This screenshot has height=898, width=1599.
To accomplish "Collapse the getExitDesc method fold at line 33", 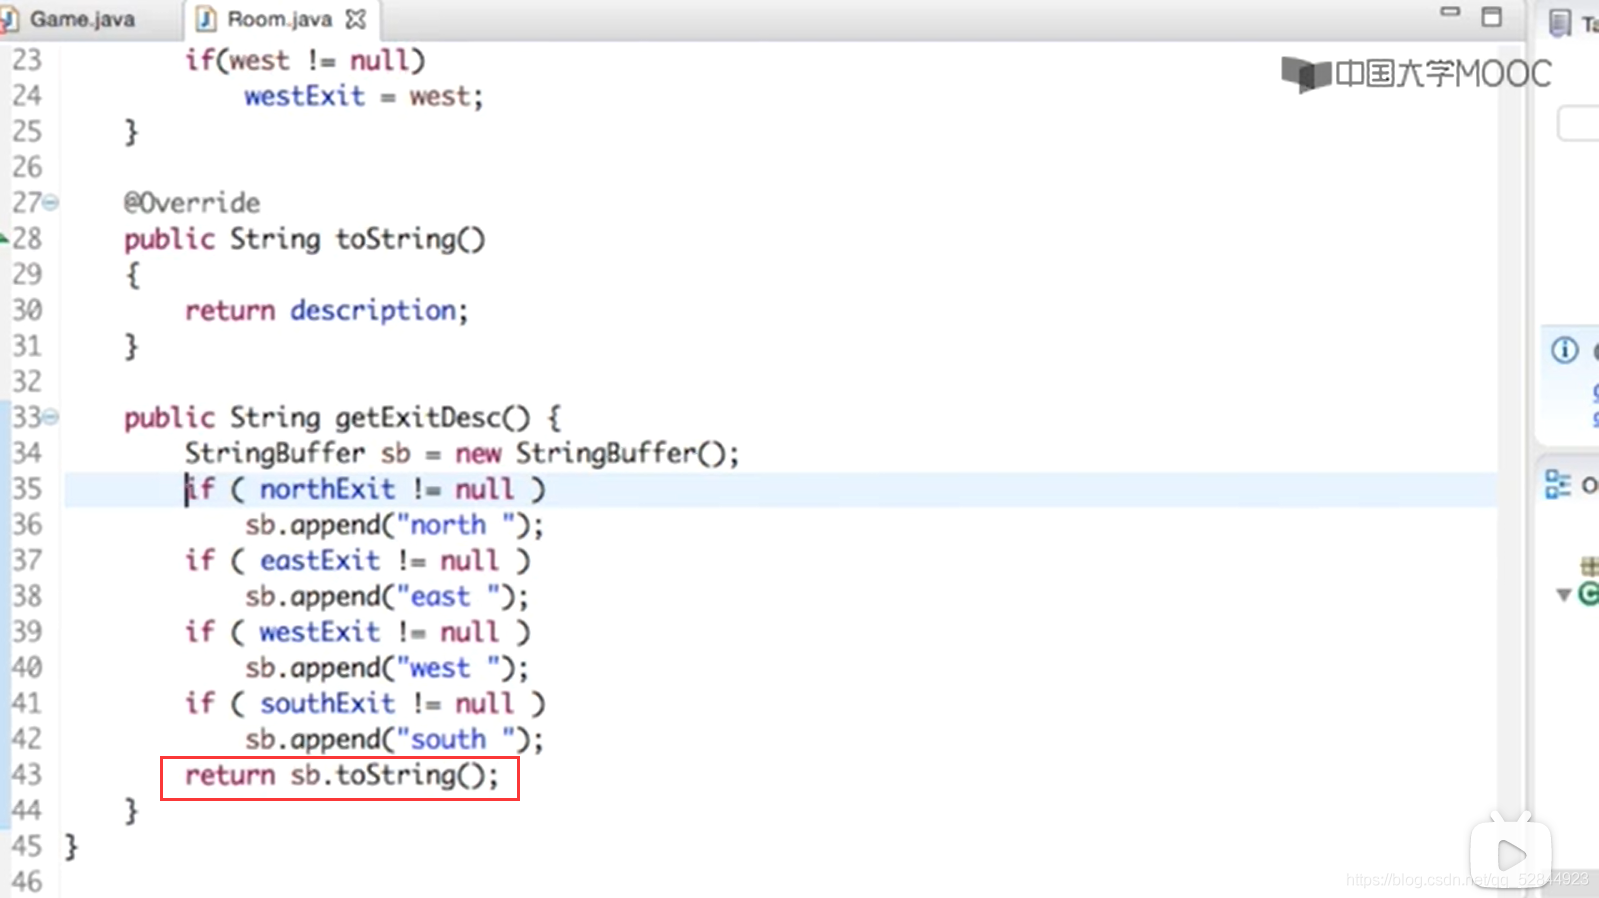I will 50,417.
